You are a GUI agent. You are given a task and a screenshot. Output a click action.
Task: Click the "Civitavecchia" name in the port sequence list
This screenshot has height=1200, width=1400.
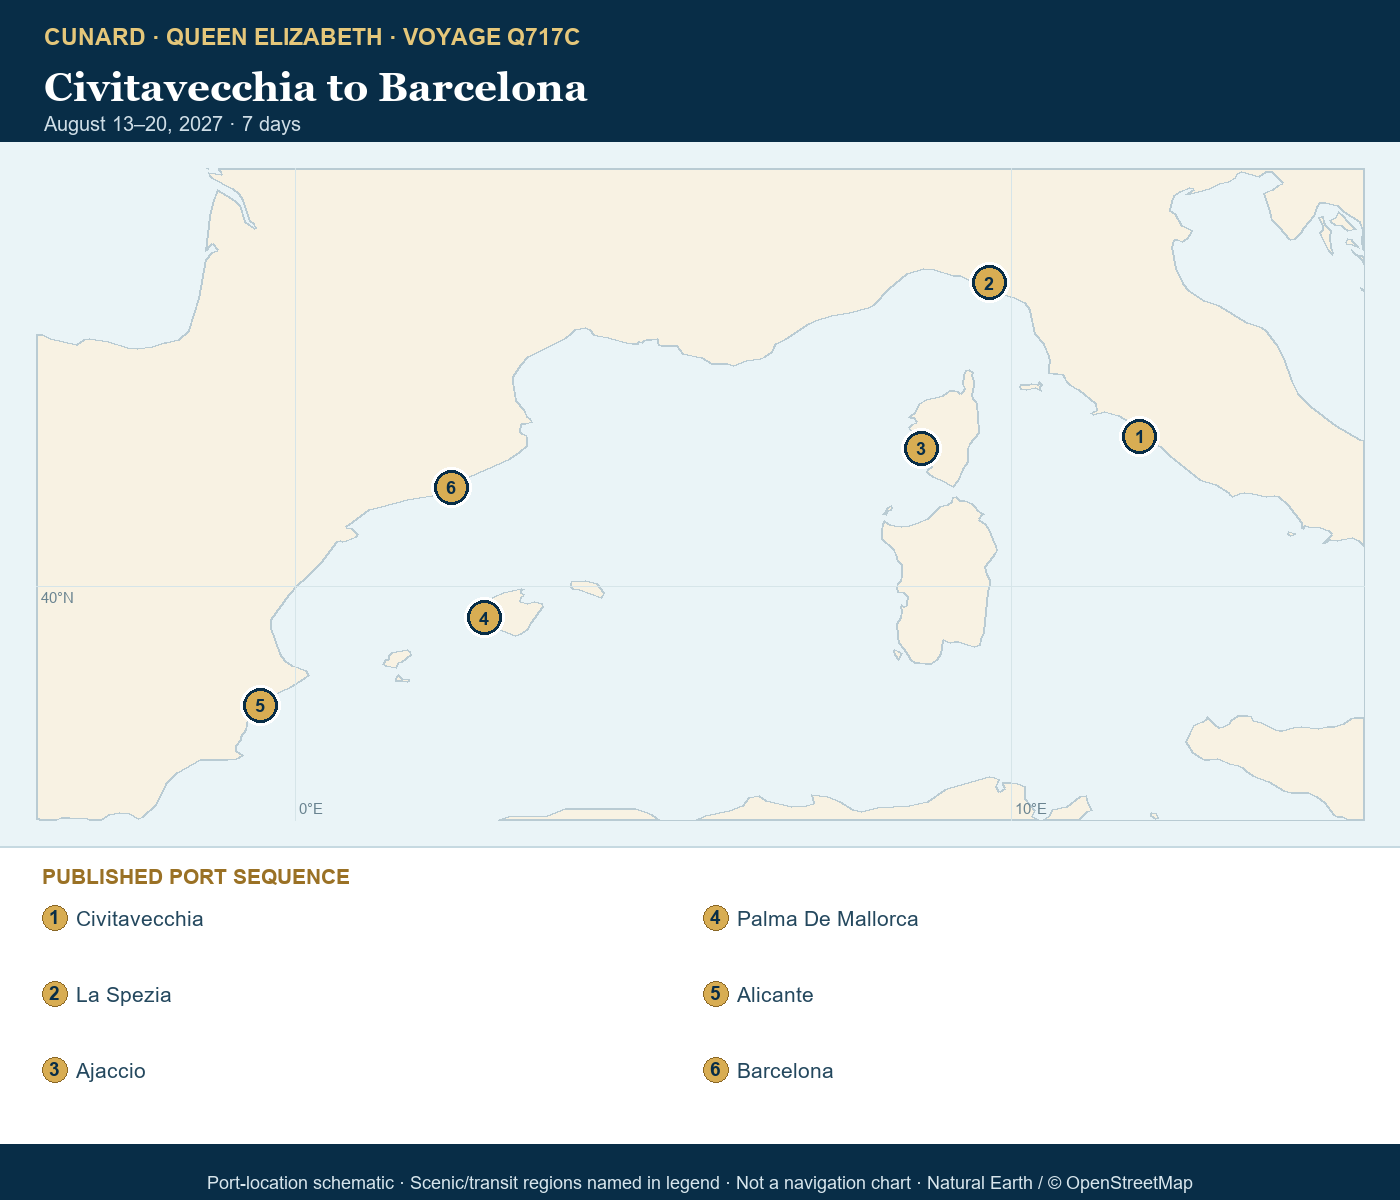click(140, 919)
